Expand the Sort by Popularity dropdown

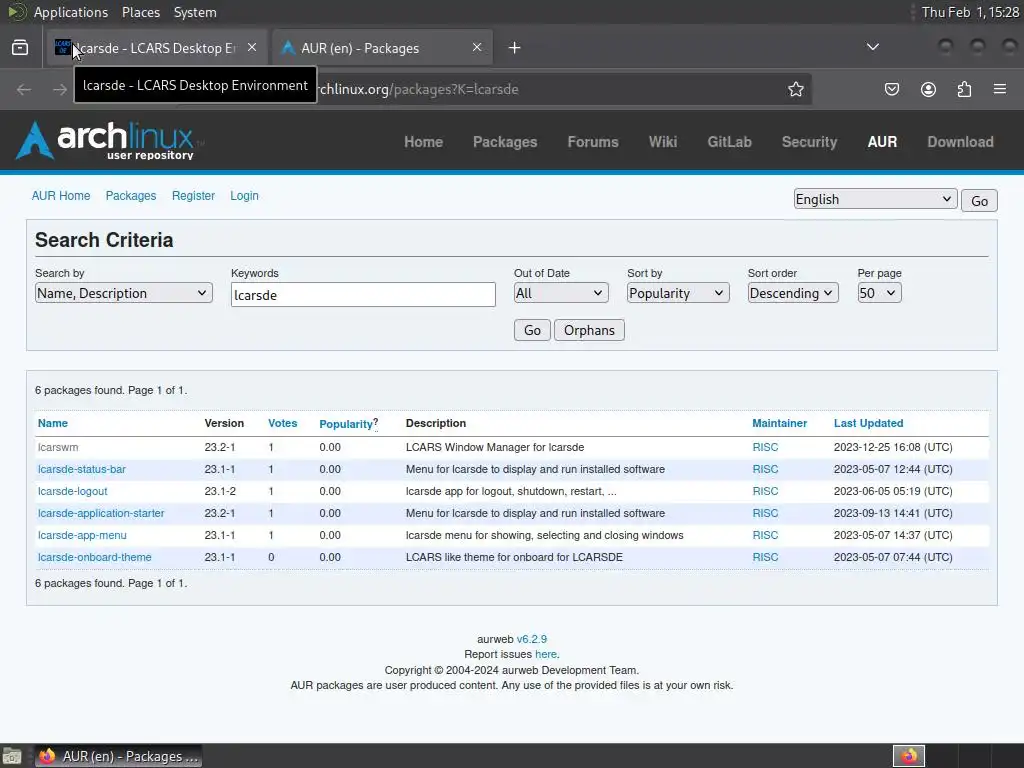tap(678, 293)
